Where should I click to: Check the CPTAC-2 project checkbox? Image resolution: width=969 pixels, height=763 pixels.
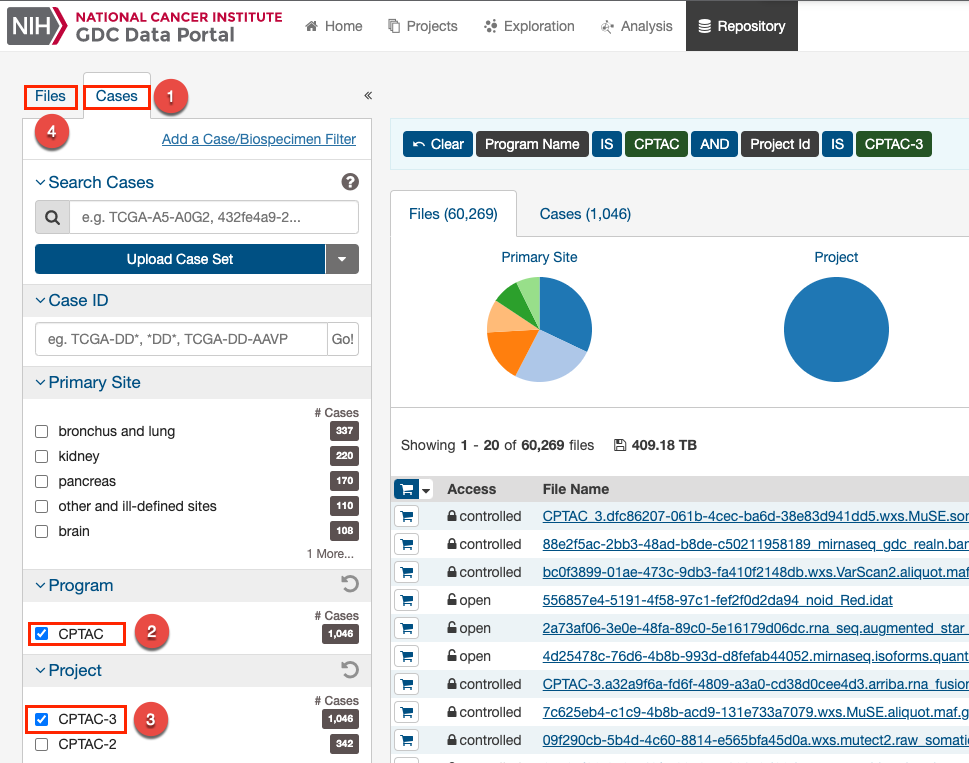(41, 744)
